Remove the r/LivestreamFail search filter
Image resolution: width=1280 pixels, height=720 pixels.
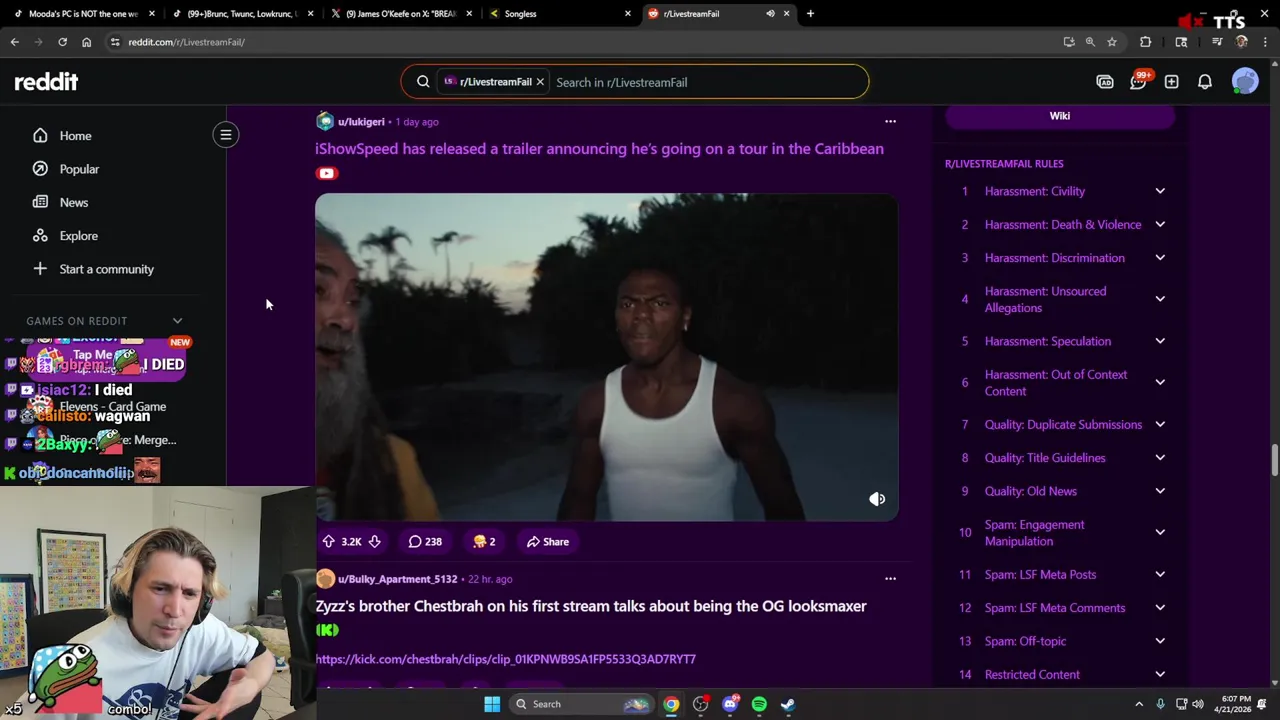540,82
